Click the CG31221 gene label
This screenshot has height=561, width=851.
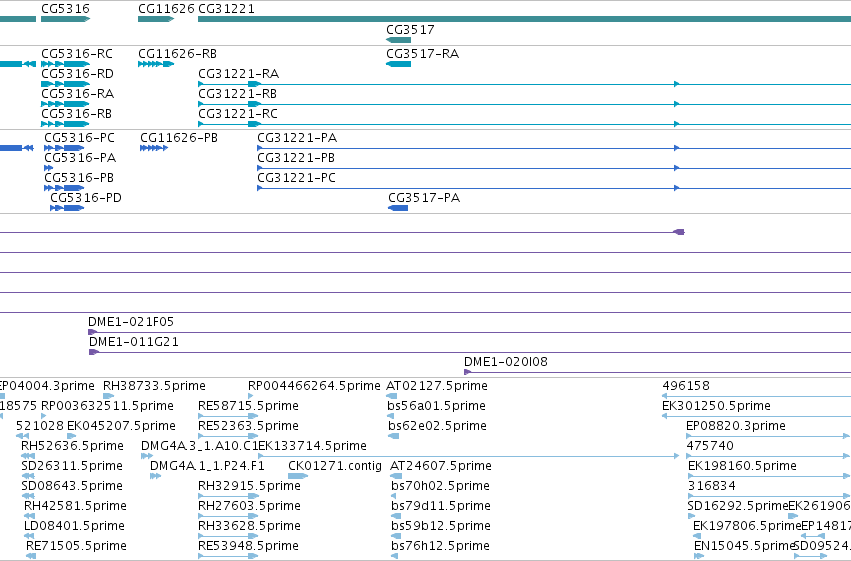point(226,9)
